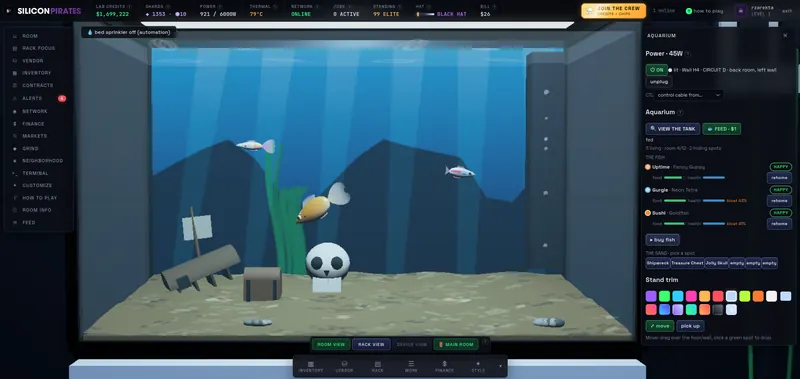Rehome the Uptime Fancy Guppy
The width and height of the screenshot is (800, 379).
tap(779, 178)
